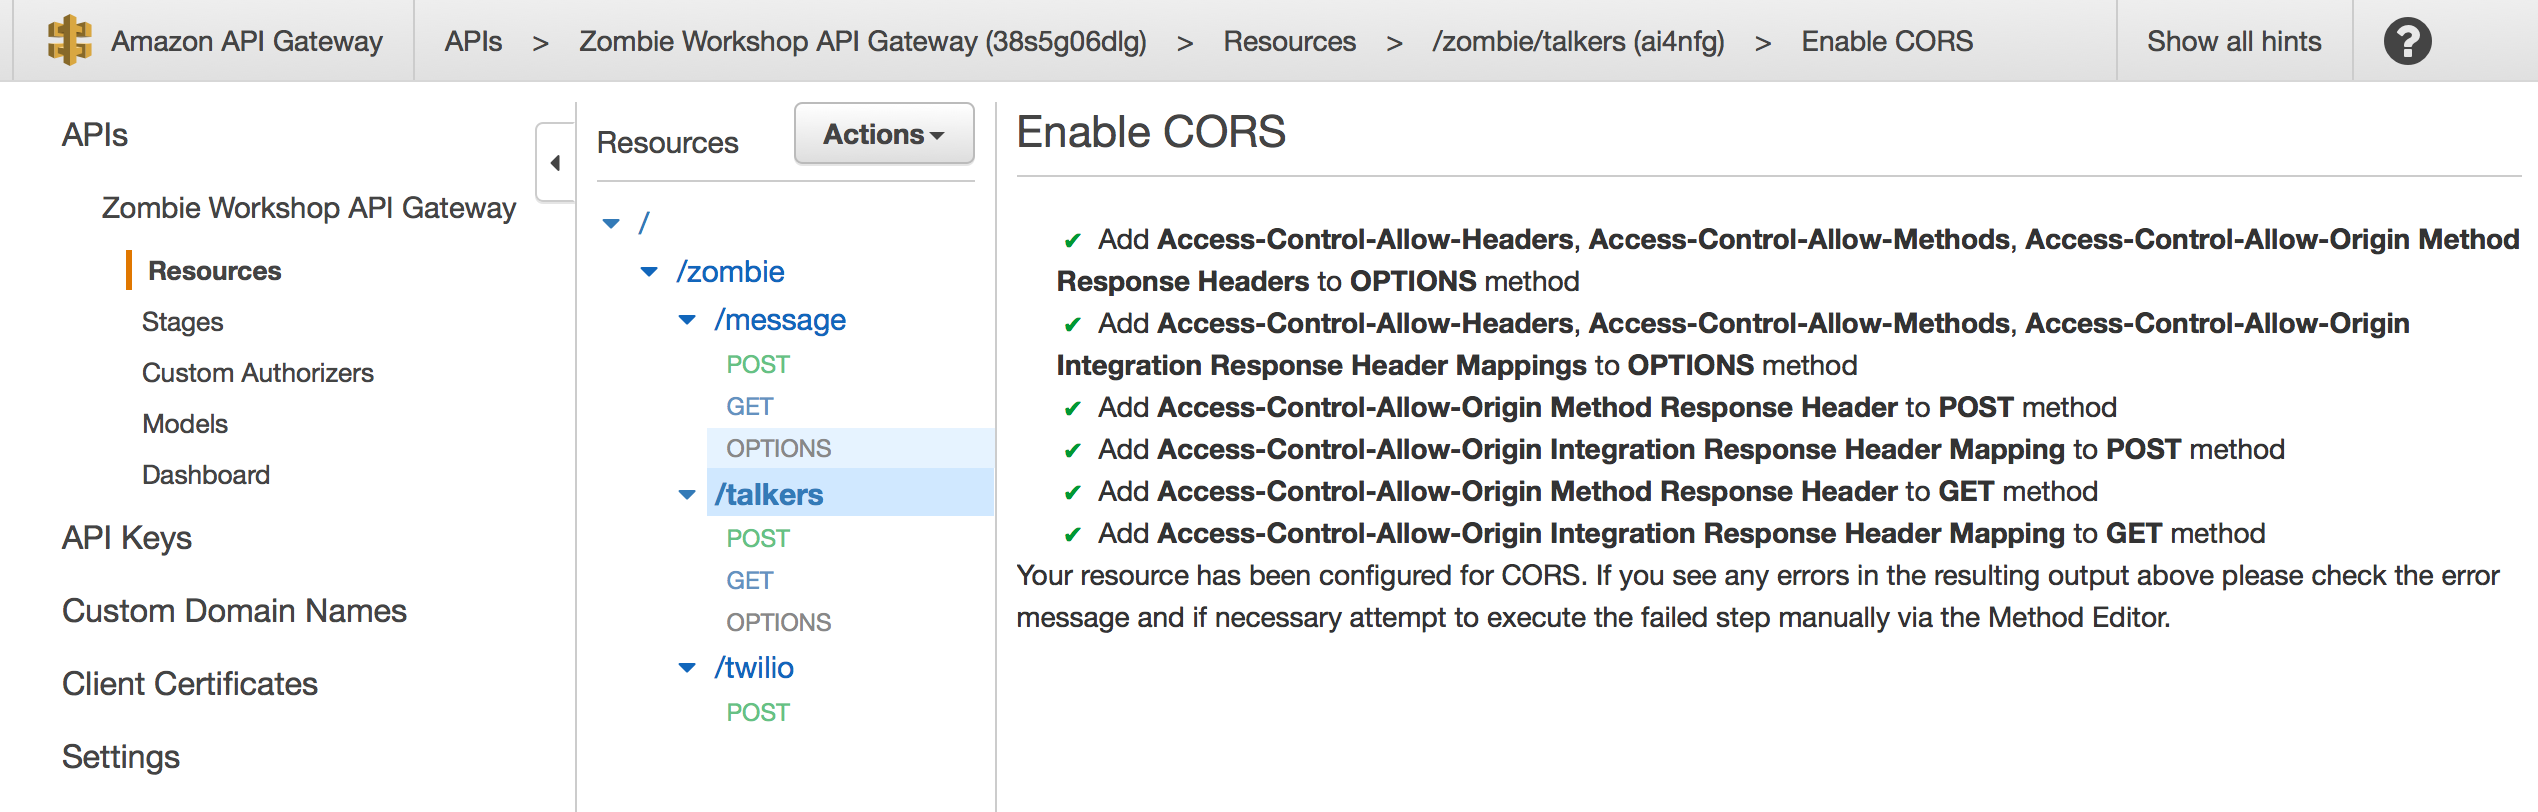Open the Actions dropdown button

click(x=884, y=134)
